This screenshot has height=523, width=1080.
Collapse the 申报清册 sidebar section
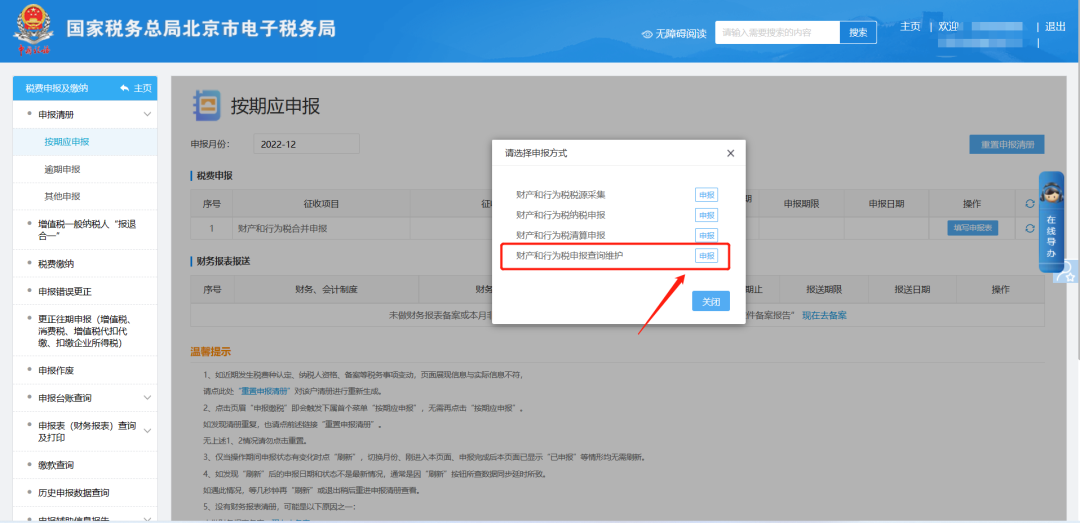point(148,115)
